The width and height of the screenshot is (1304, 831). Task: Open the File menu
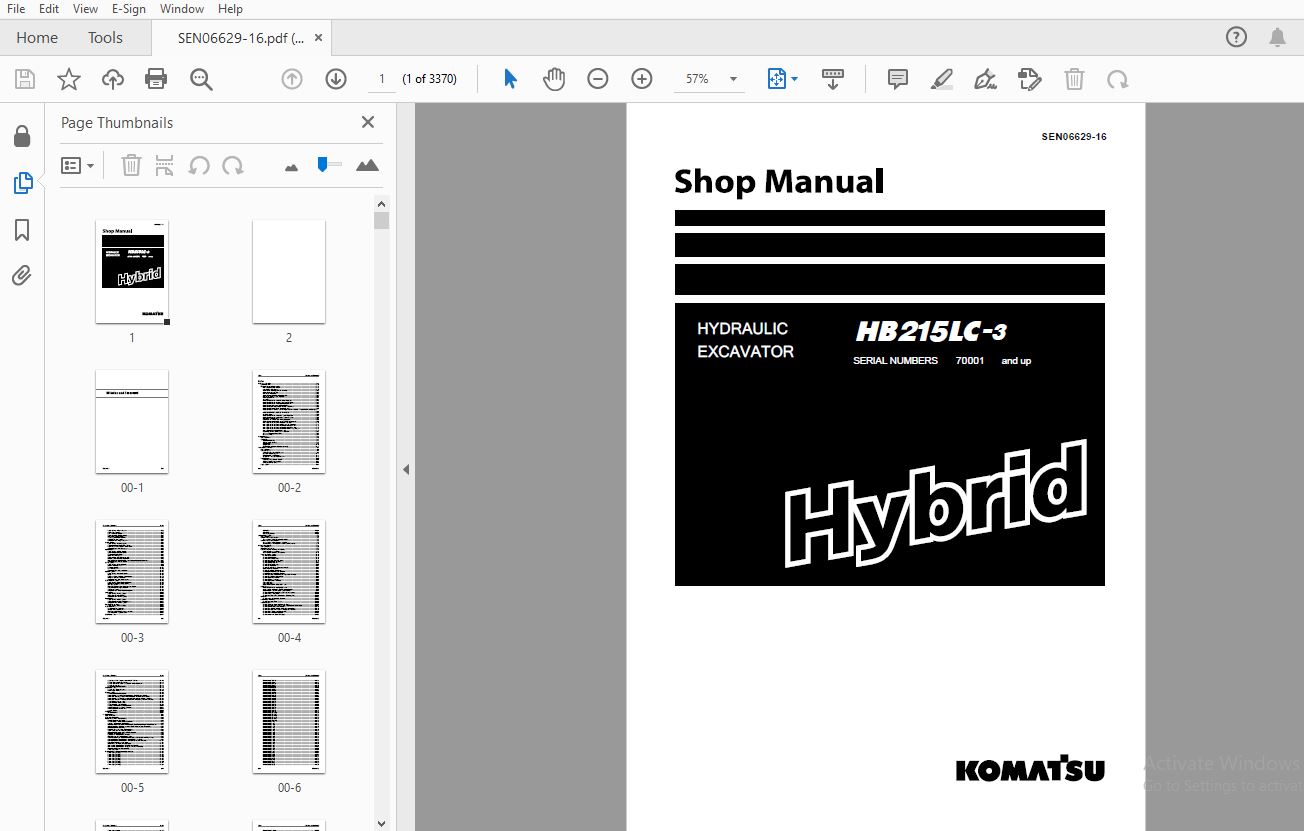(x=16, y=9)
